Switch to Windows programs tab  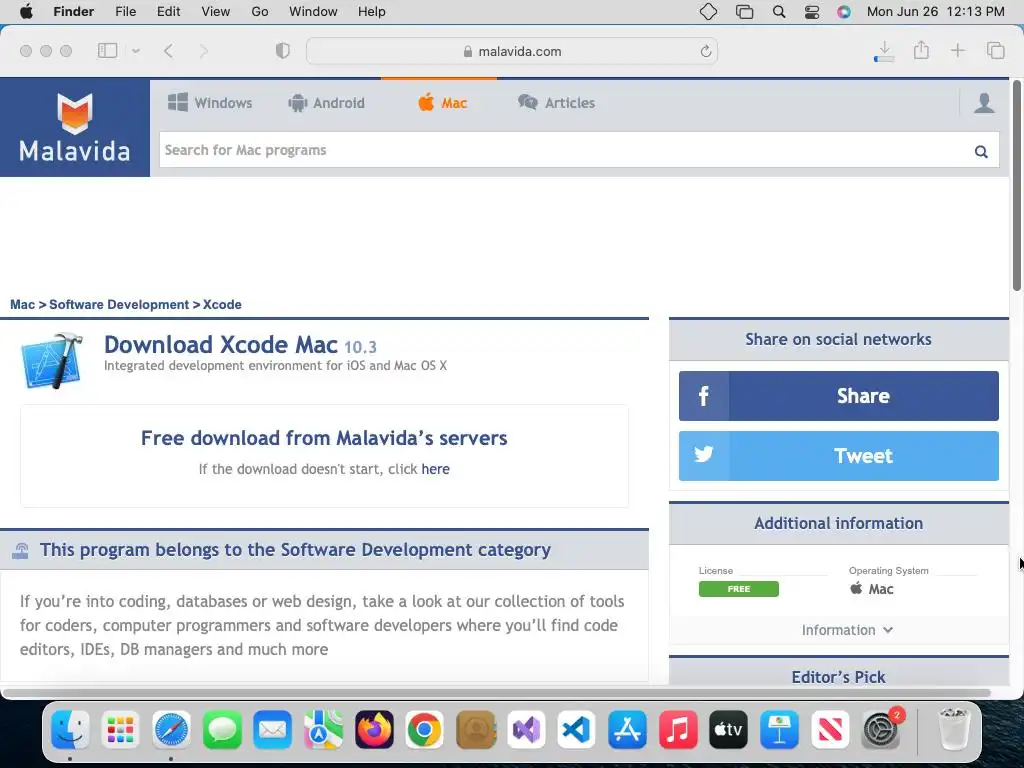point(210,103)
